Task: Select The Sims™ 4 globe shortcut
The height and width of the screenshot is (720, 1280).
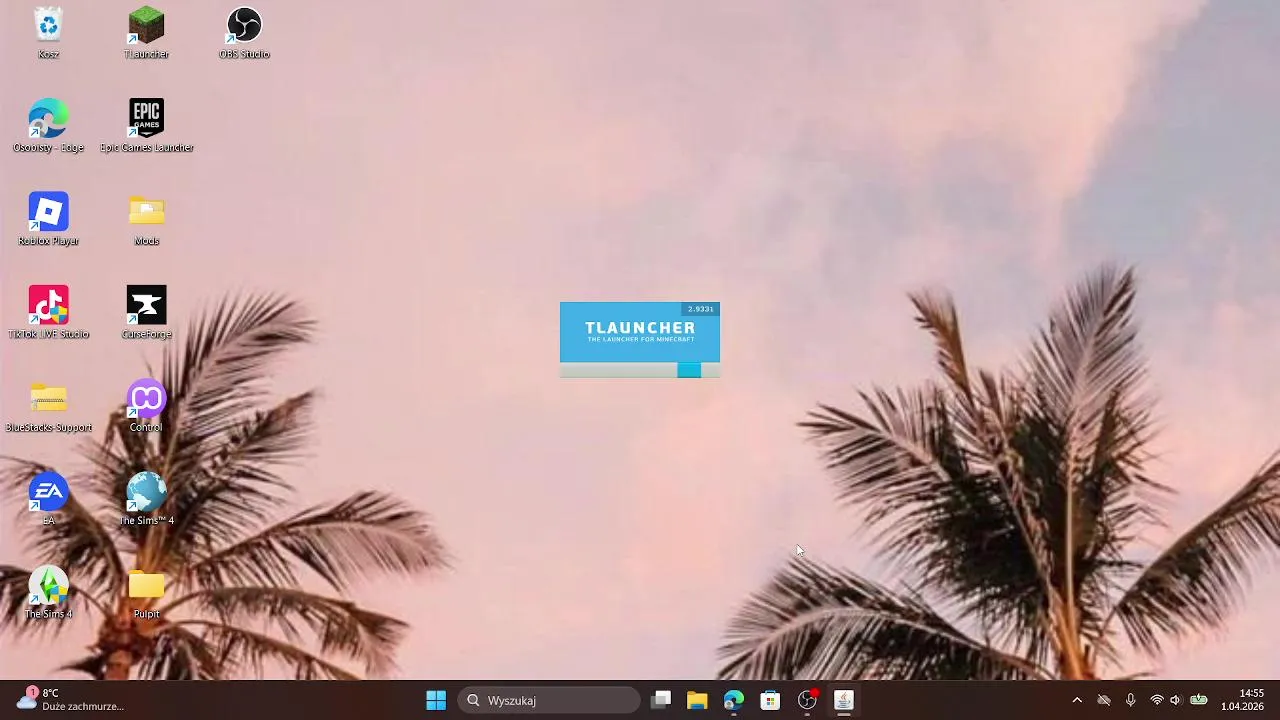Action: 146,499
